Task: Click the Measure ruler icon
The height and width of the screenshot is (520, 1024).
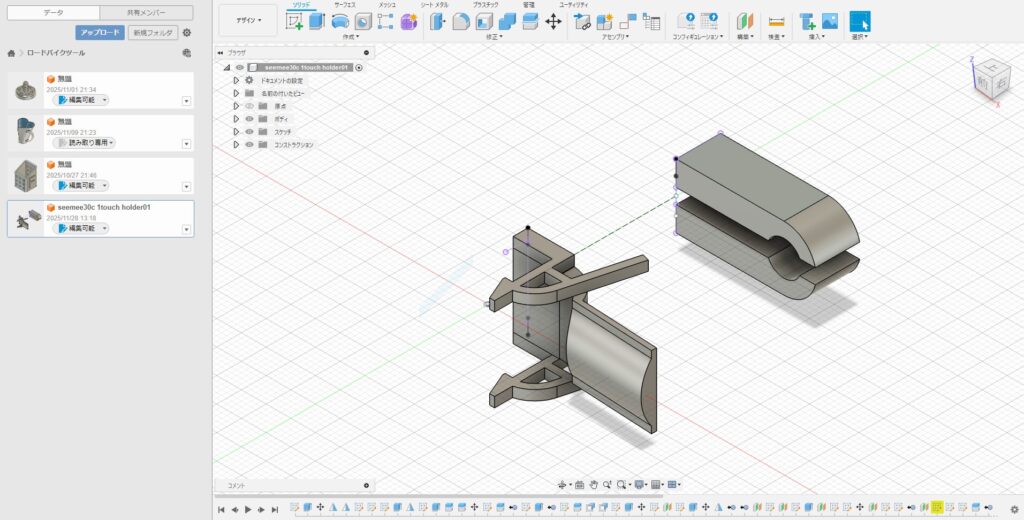Action: point(775,21)
